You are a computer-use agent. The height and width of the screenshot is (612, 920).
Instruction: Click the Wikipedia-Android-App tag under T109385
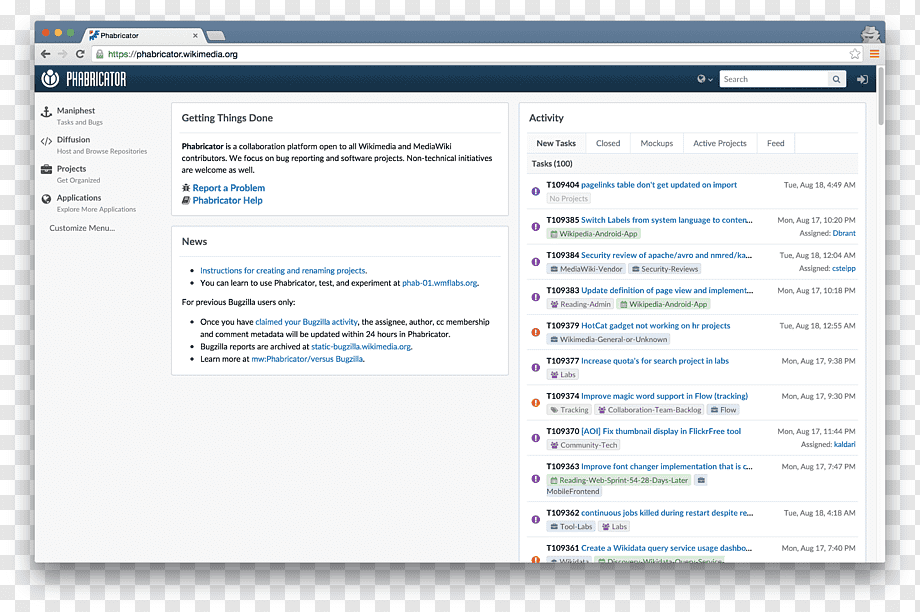[x=593, y=234]
